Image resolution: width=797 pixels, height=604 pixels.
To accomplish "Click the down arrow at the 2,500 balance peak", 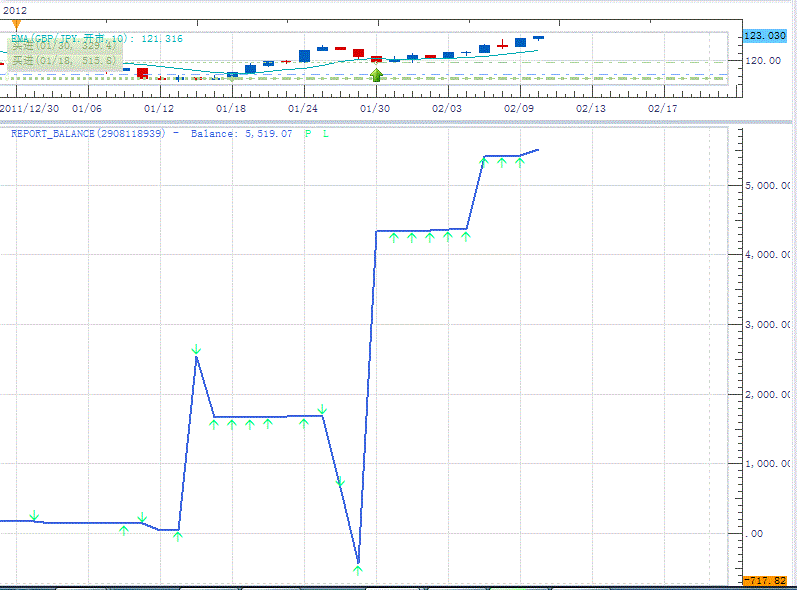I will pos(196,349).
